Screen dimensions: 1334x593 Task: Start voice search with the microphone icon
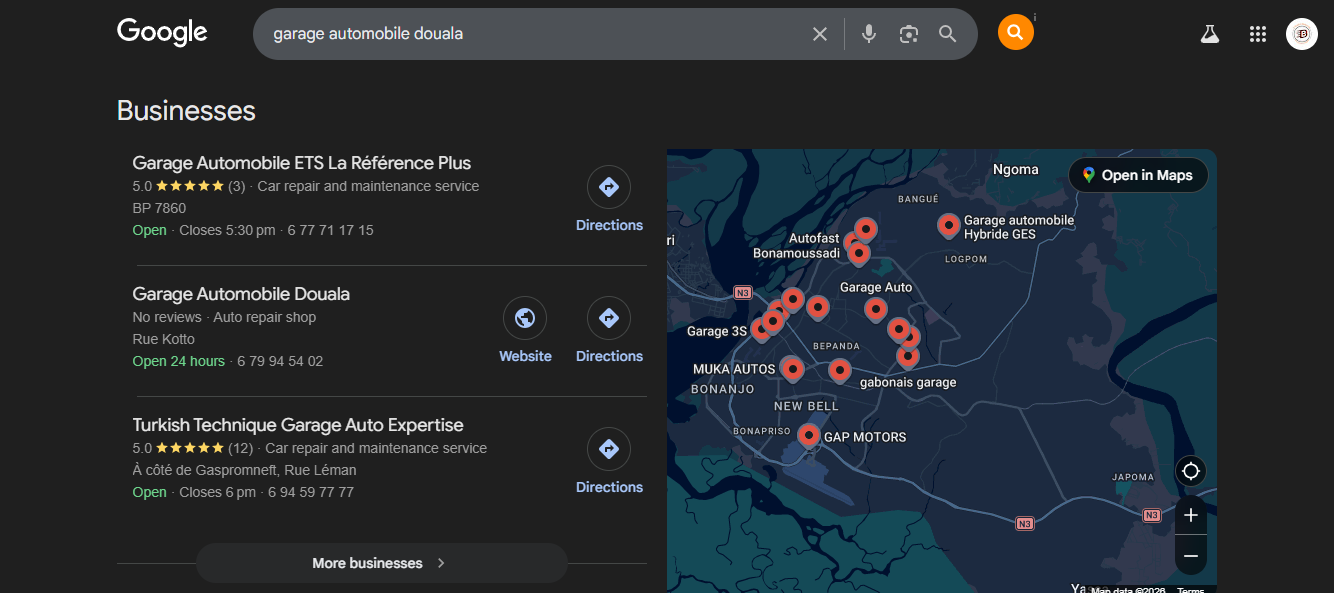pyautogui.click(x=869, y=34)
